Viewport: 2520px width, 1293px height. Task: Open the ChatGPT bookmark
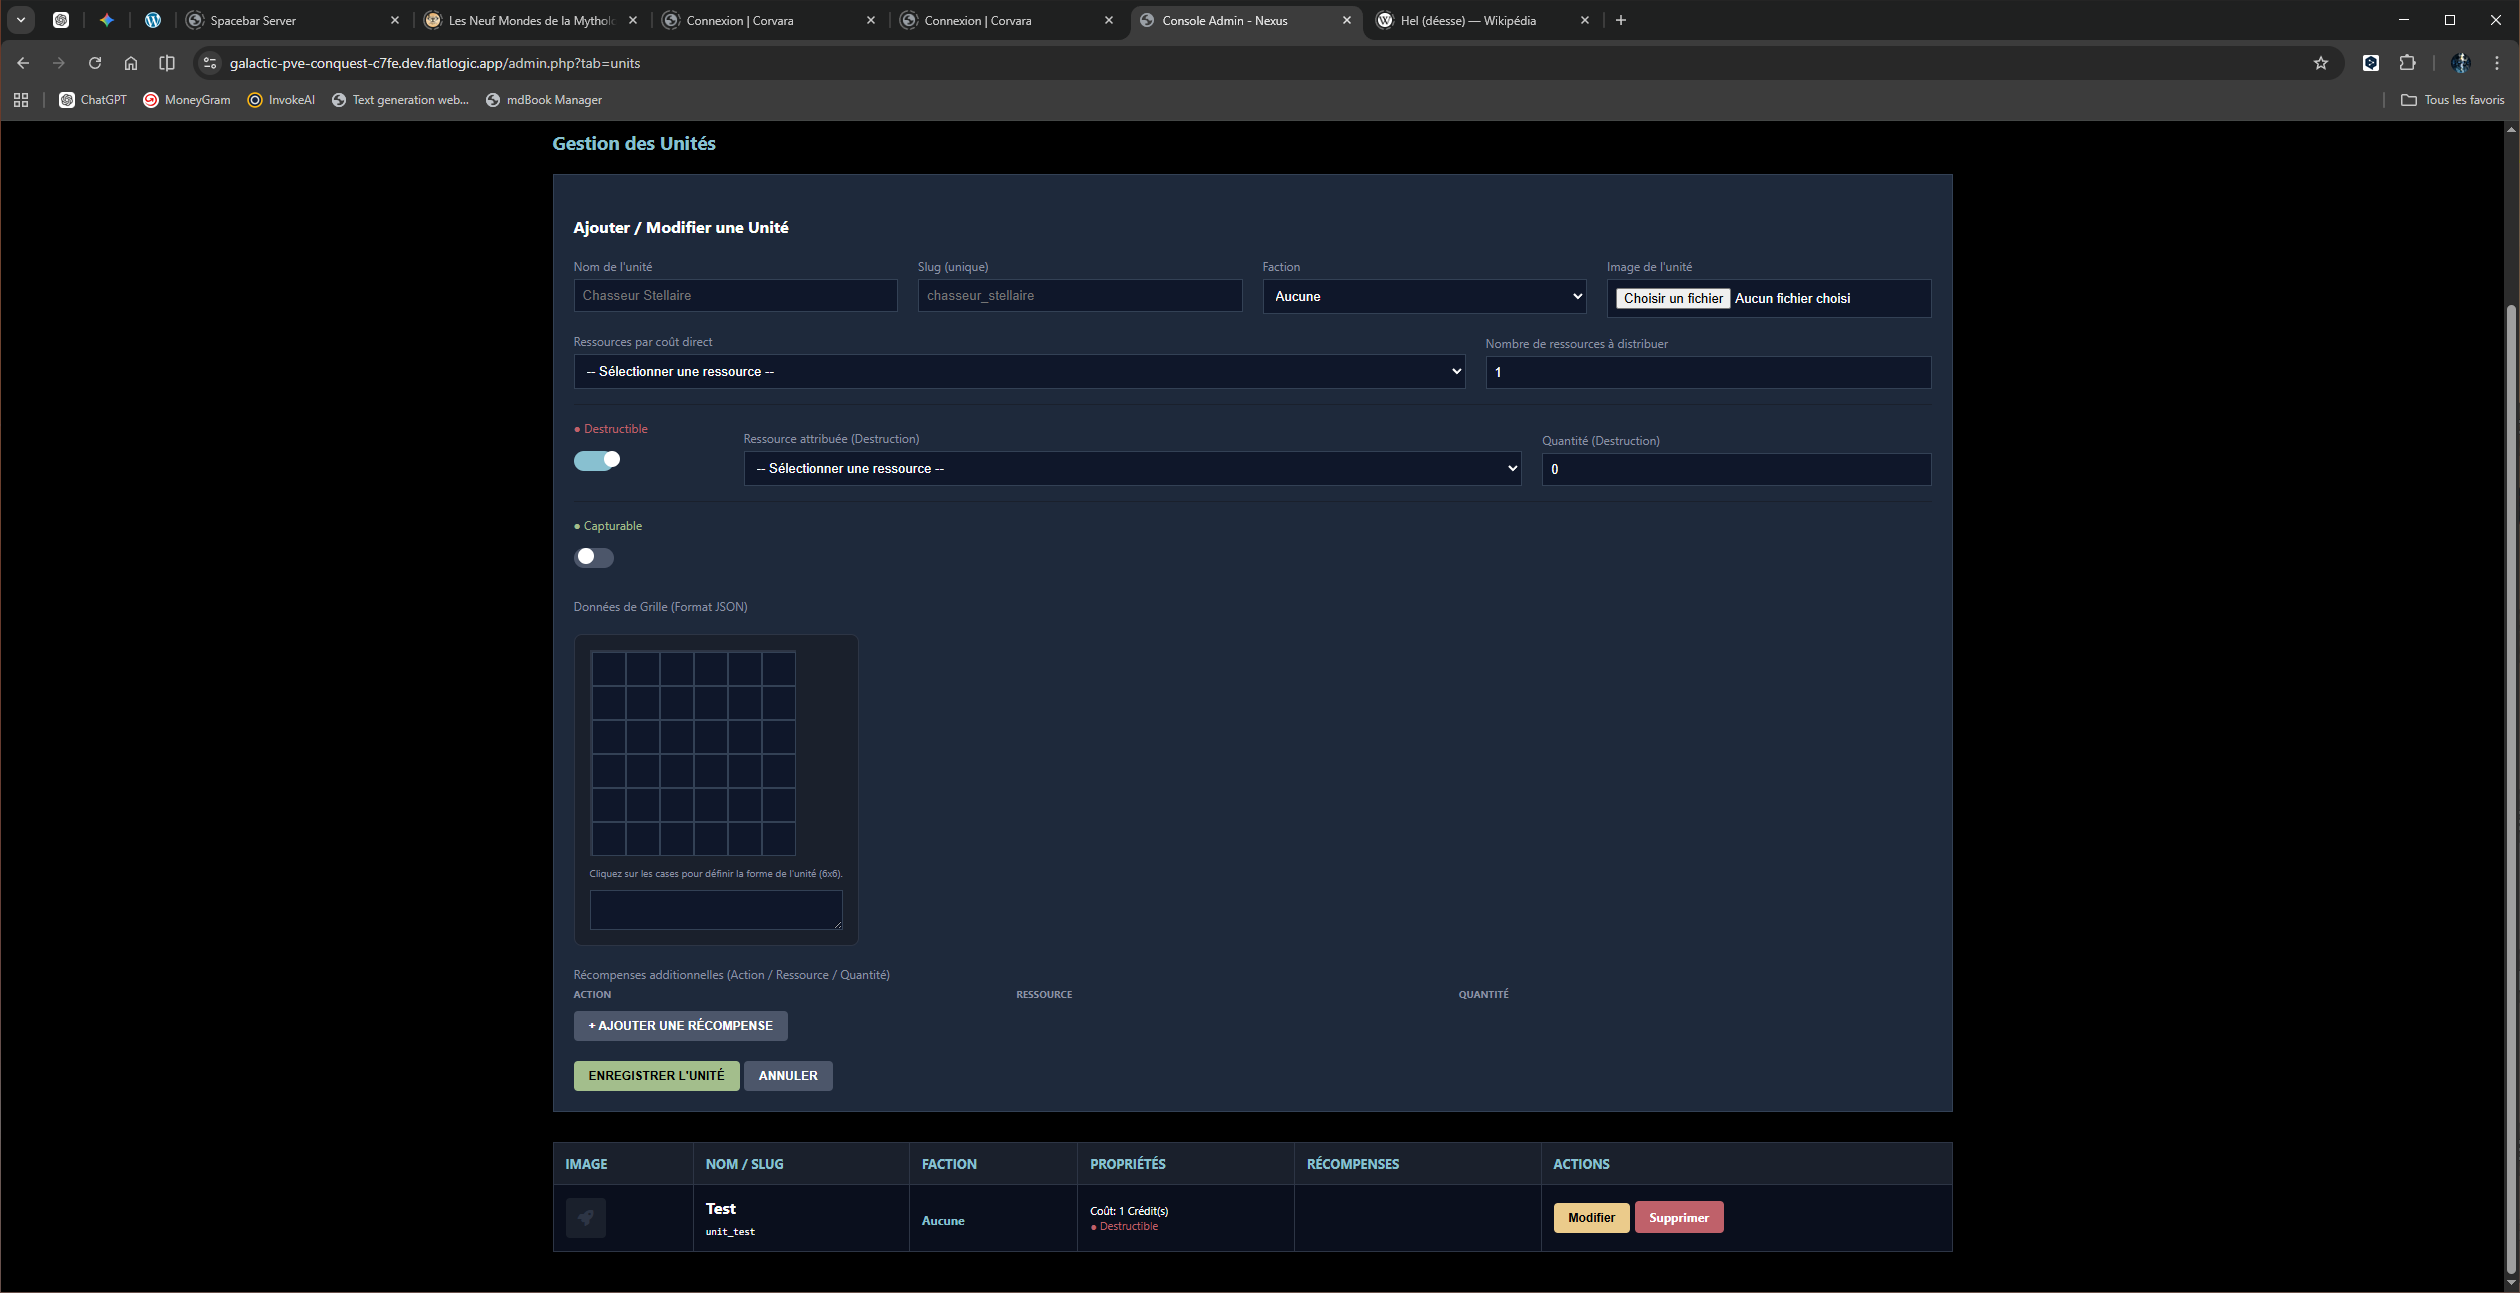tap(93, 100)
